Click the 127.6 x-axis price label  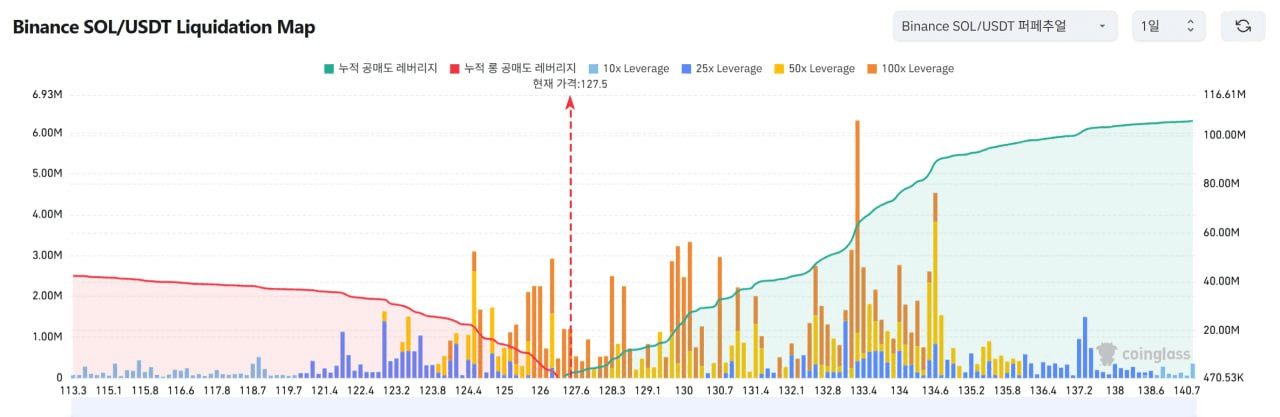pyautogui.click(x=577, y=391)
